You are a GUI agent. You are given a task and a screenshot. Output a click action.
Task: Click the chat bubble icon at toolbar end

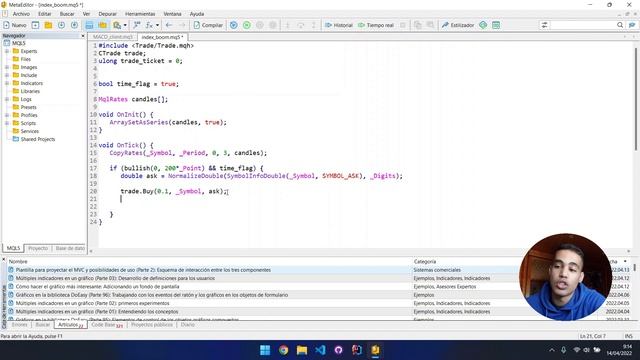click(x=632, y=25)
